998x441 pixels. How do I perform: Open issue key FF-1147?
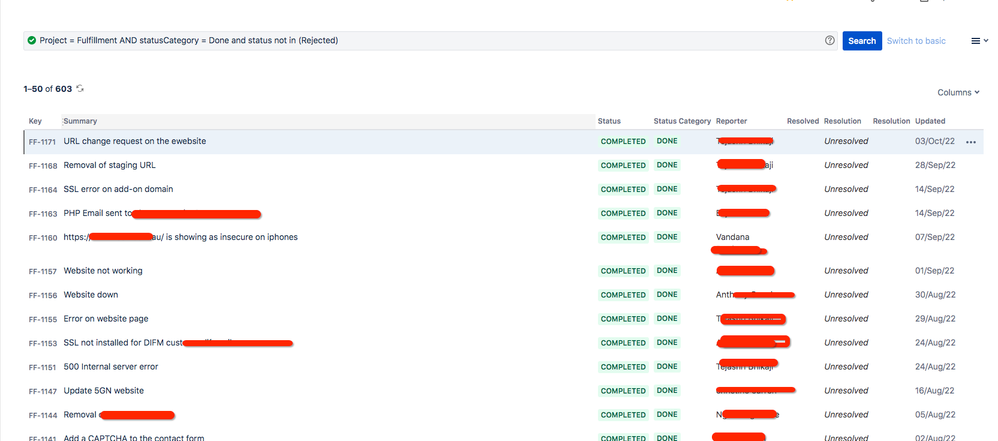43,391
